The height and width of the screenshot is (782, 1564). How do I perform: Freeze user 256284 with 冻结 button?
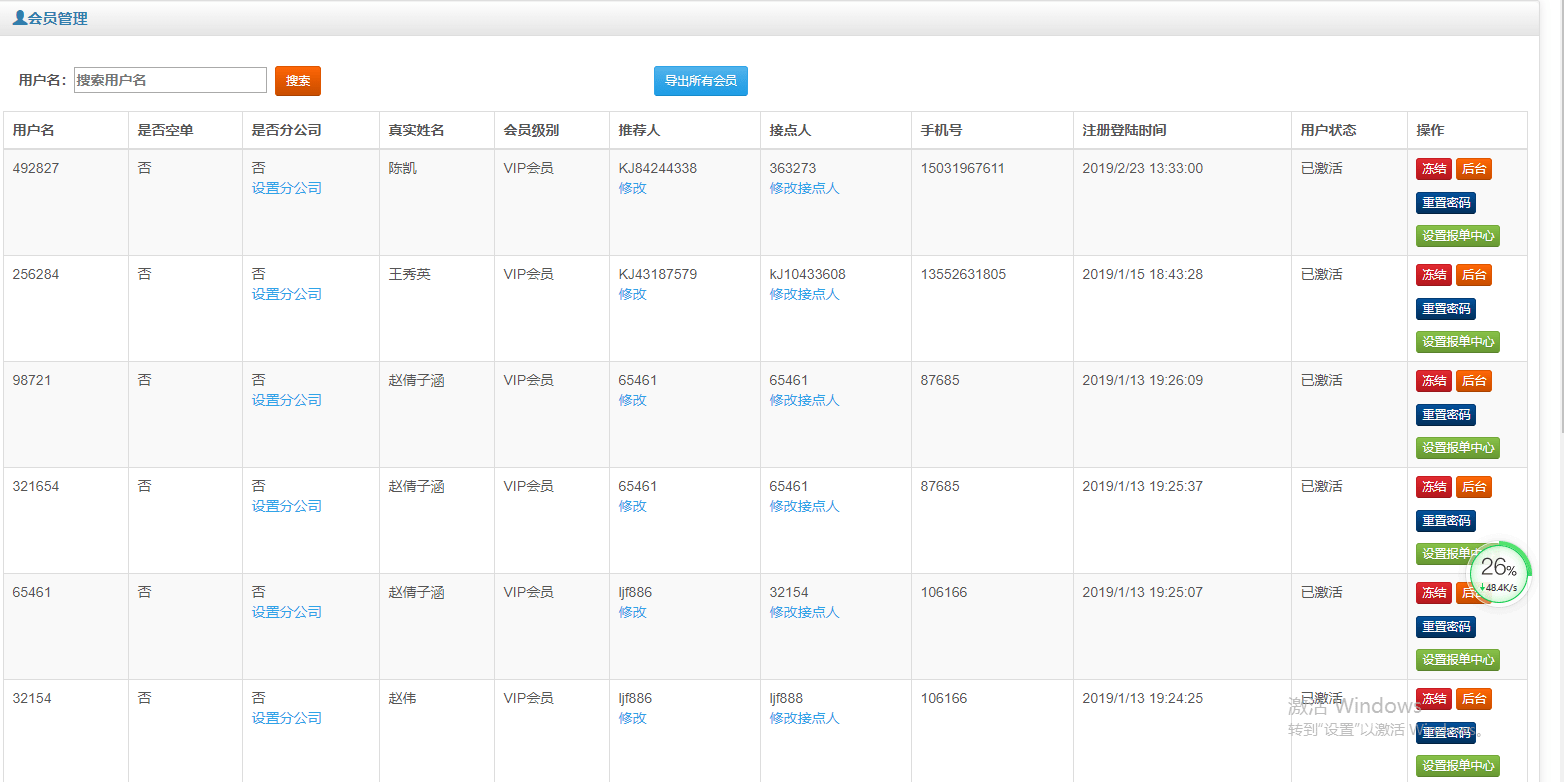[x=1434, y=275]
